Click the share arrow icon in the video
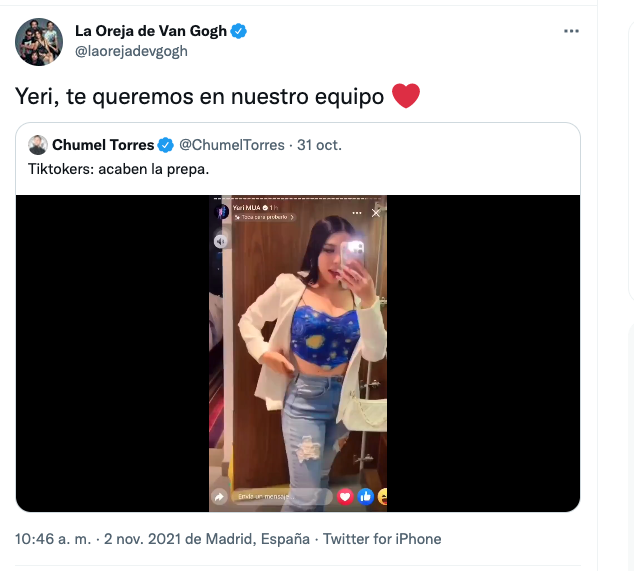The image size is (634, 571). tap(220, 496)
